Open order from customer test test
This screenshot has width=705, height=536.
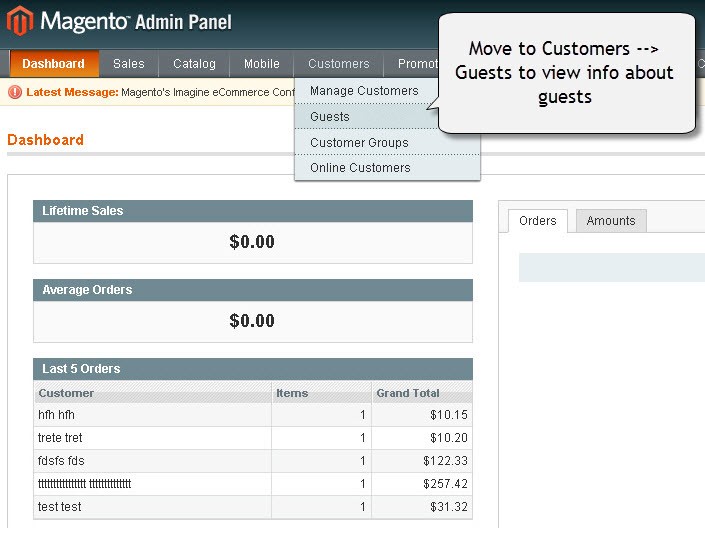[x=253, y=507]
